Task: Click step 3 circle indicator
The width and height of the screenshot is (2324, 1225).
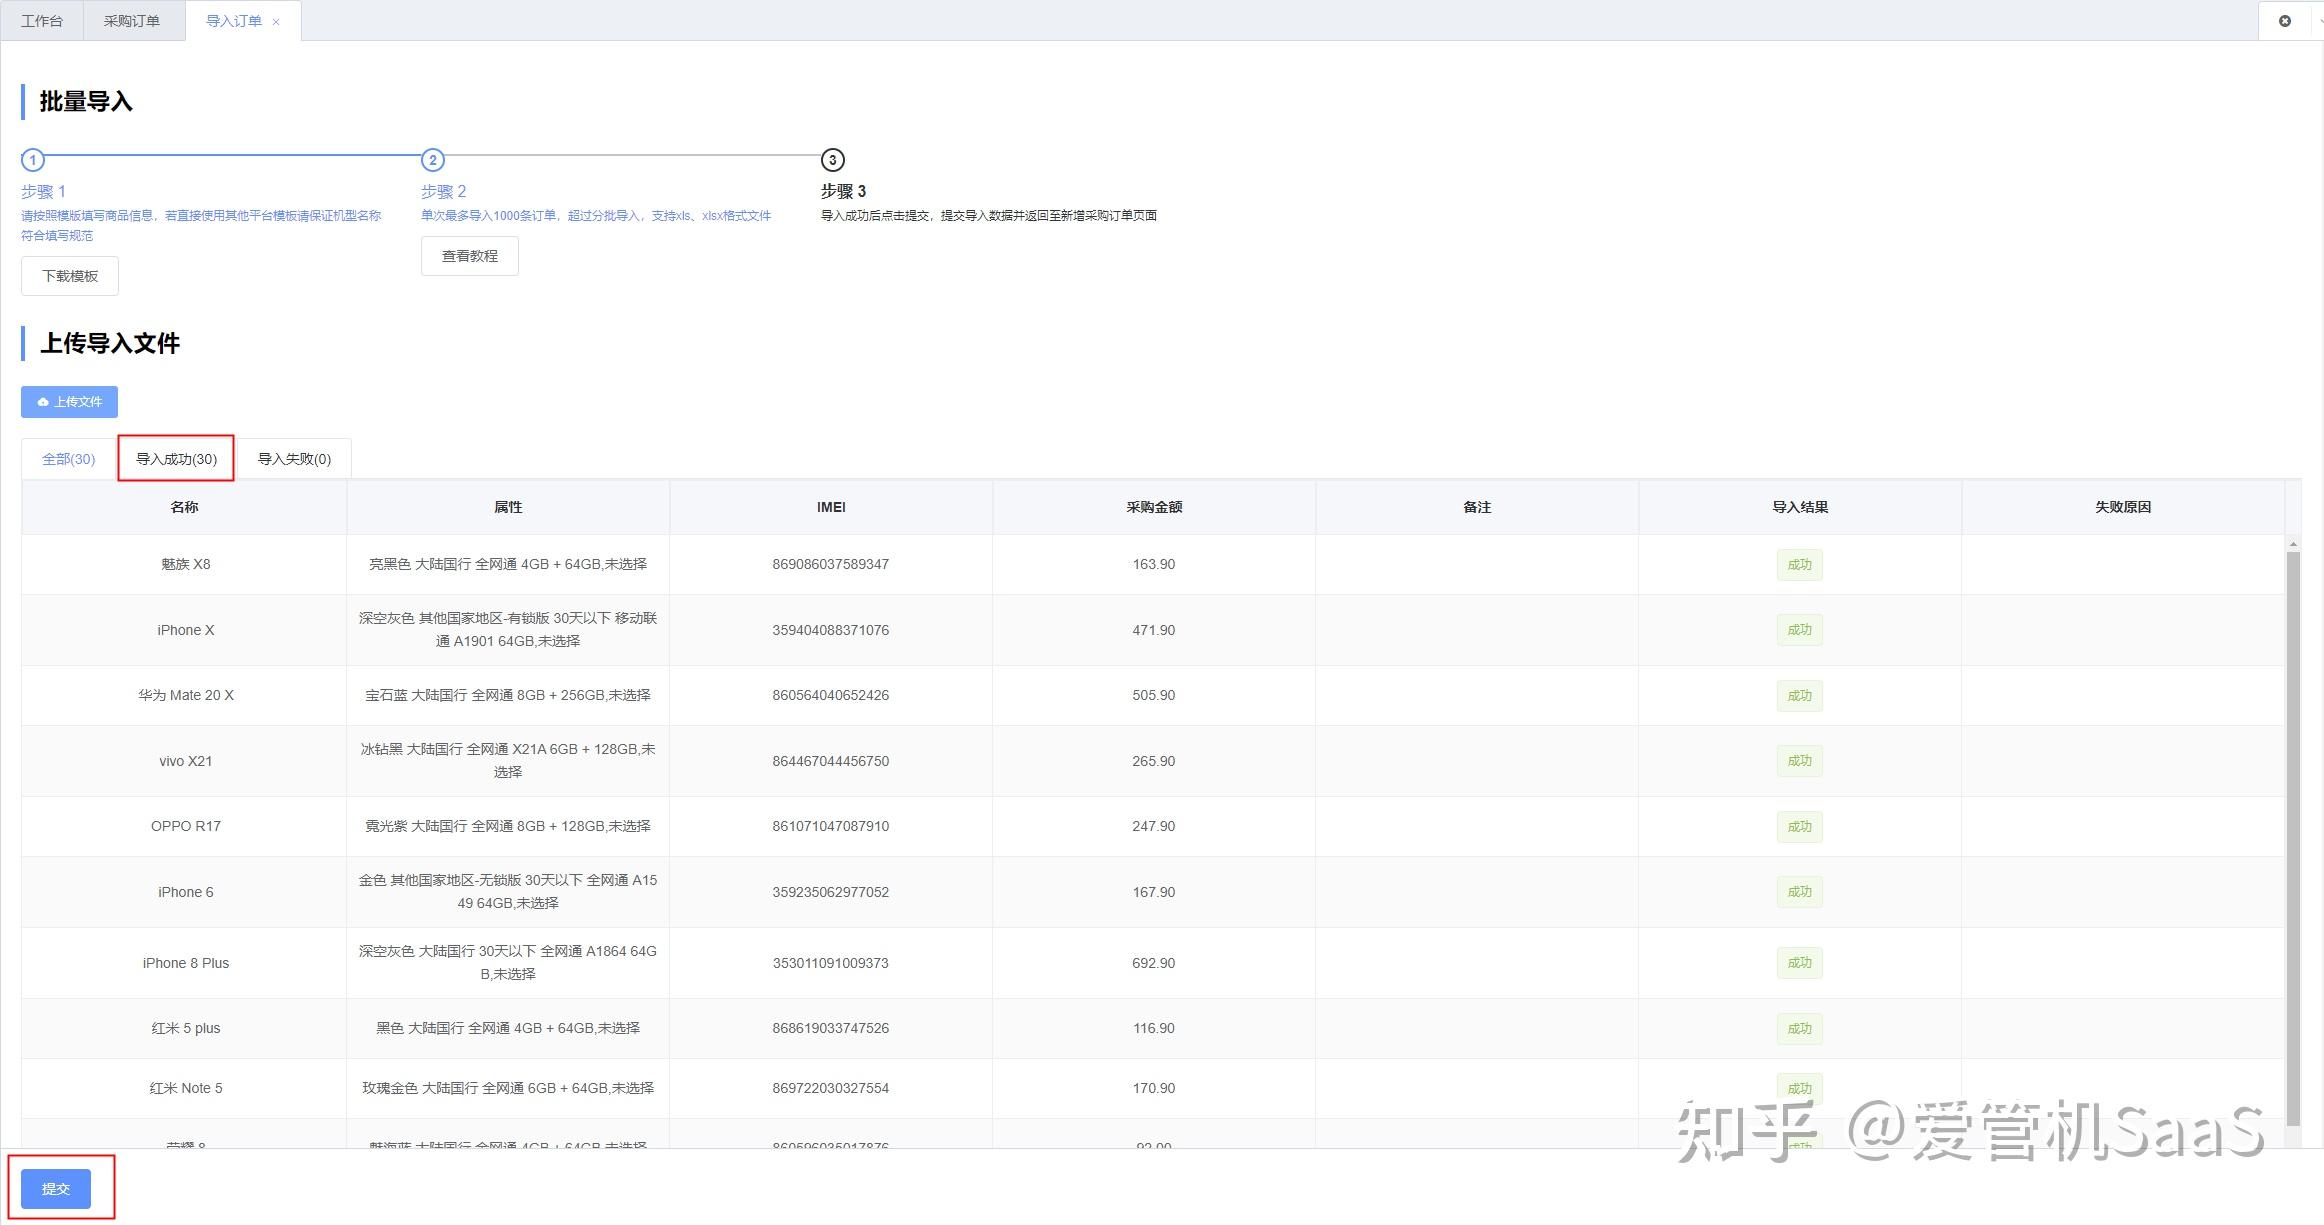Action: click(x=833, y=160)
